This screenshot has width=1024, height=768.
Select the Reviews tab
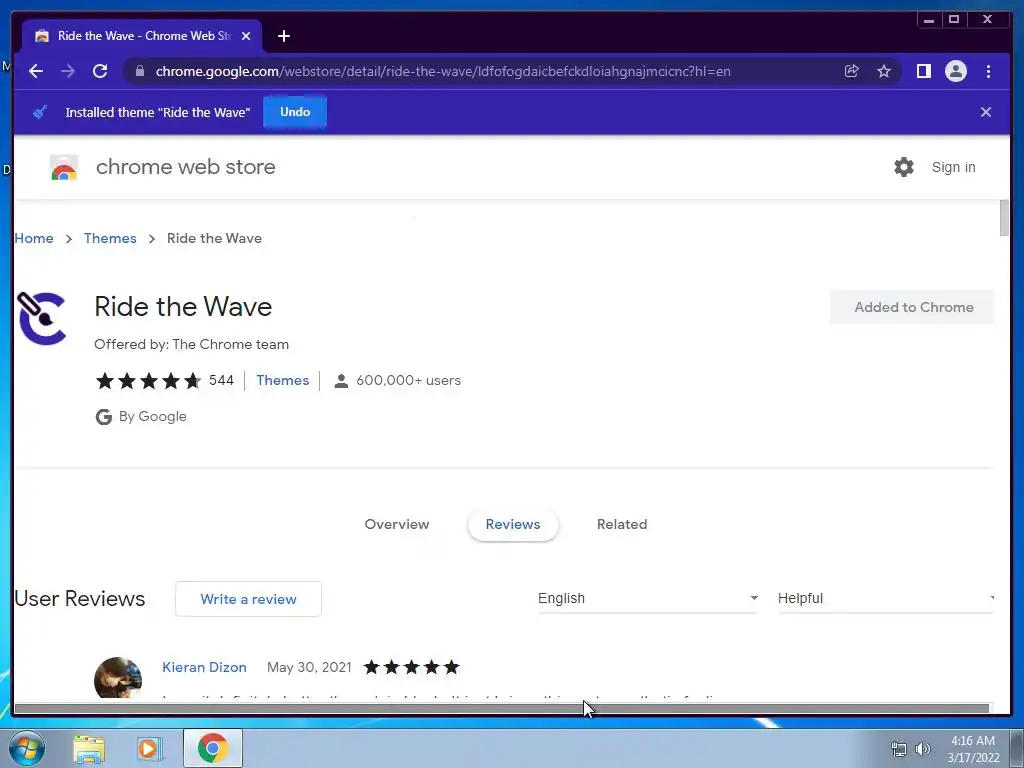coord(513,524)
